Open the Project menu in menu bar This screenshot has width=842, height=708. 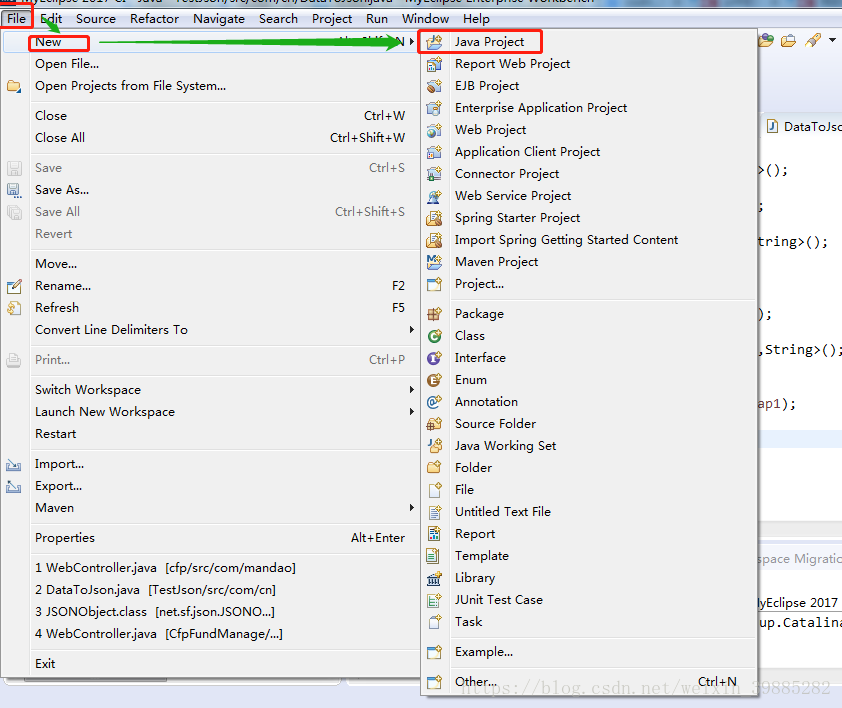(332, 19)
